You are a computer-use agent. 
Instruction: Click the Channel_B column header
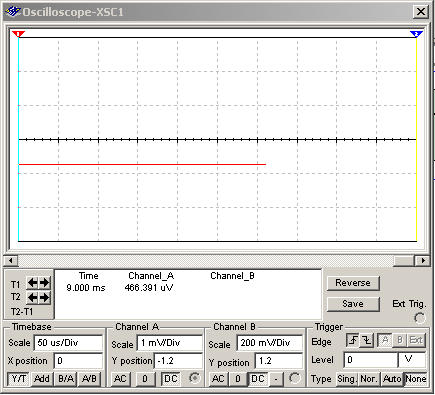[232, 276]
